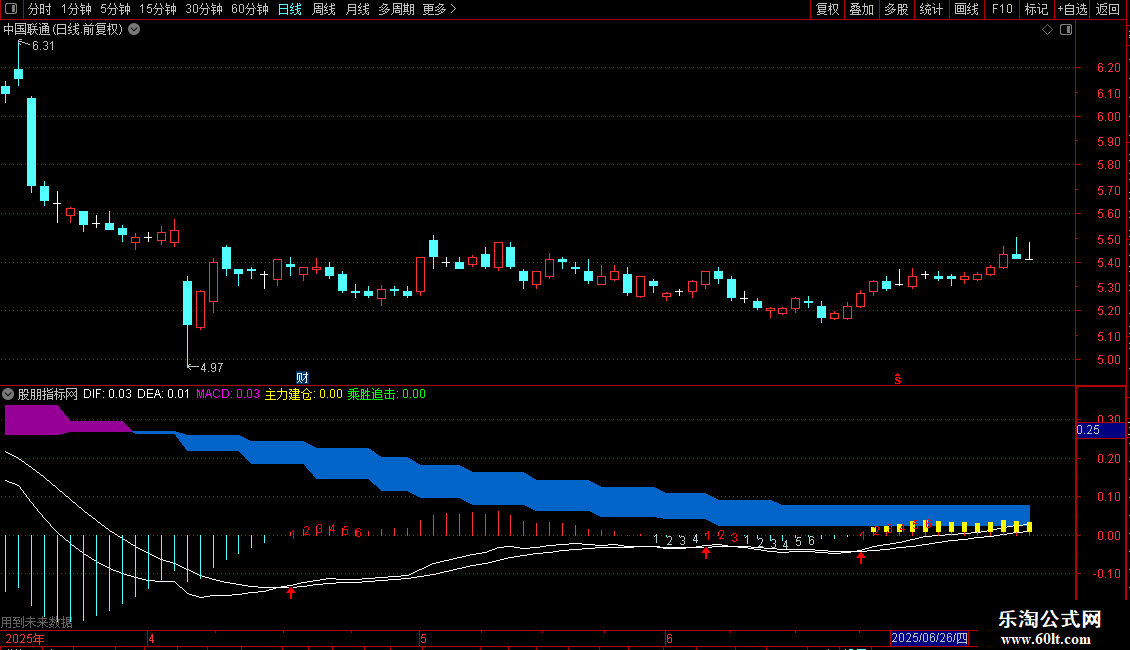Viewport: 1130px width, 650px height.
Task: Select the 60分钟 period
Action: [x=249, y=9]
